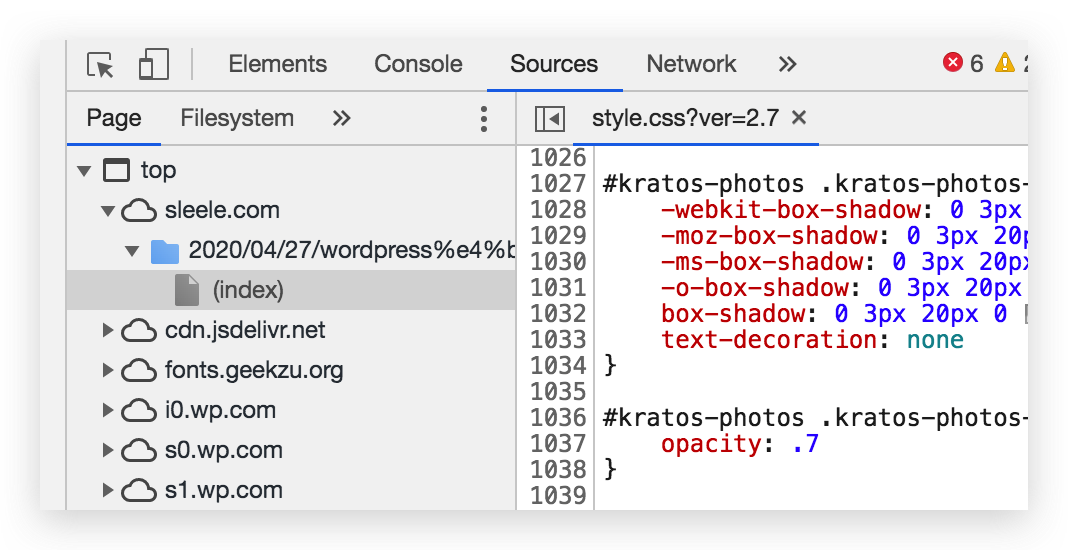Open the Elements tab
Screen dimensions: 1068x550
coord(277,64)
